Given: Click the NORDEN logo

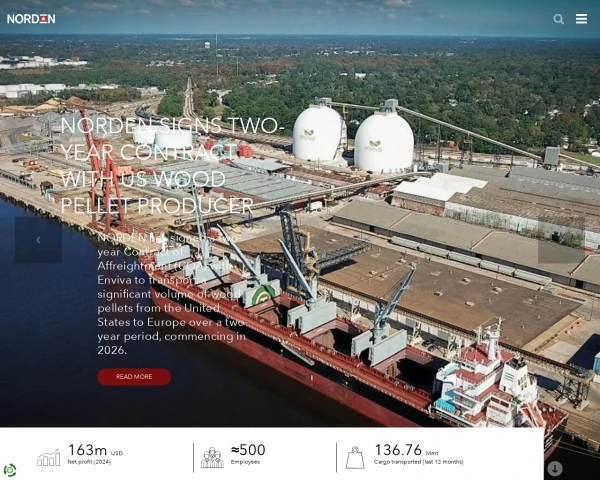Looking at the screenshot, I should pyautogui.click(x=31, y=19).
